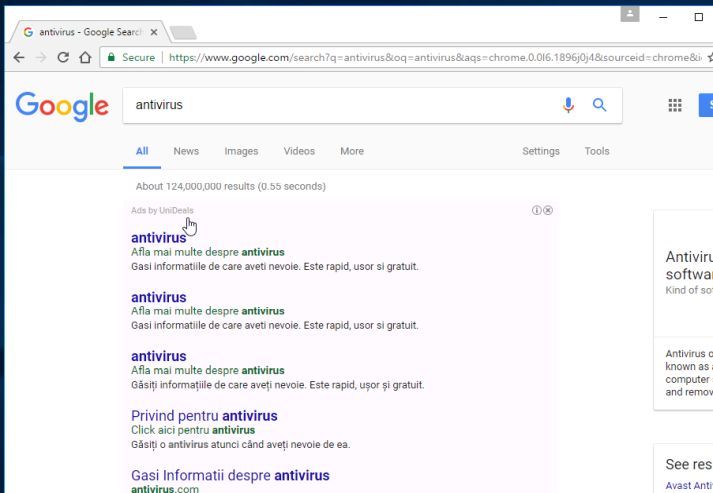Click the 'See res' heading in side panel
The height and width of the screenshot is (493, 713).
pyautogui.click(x=689, y=464)
